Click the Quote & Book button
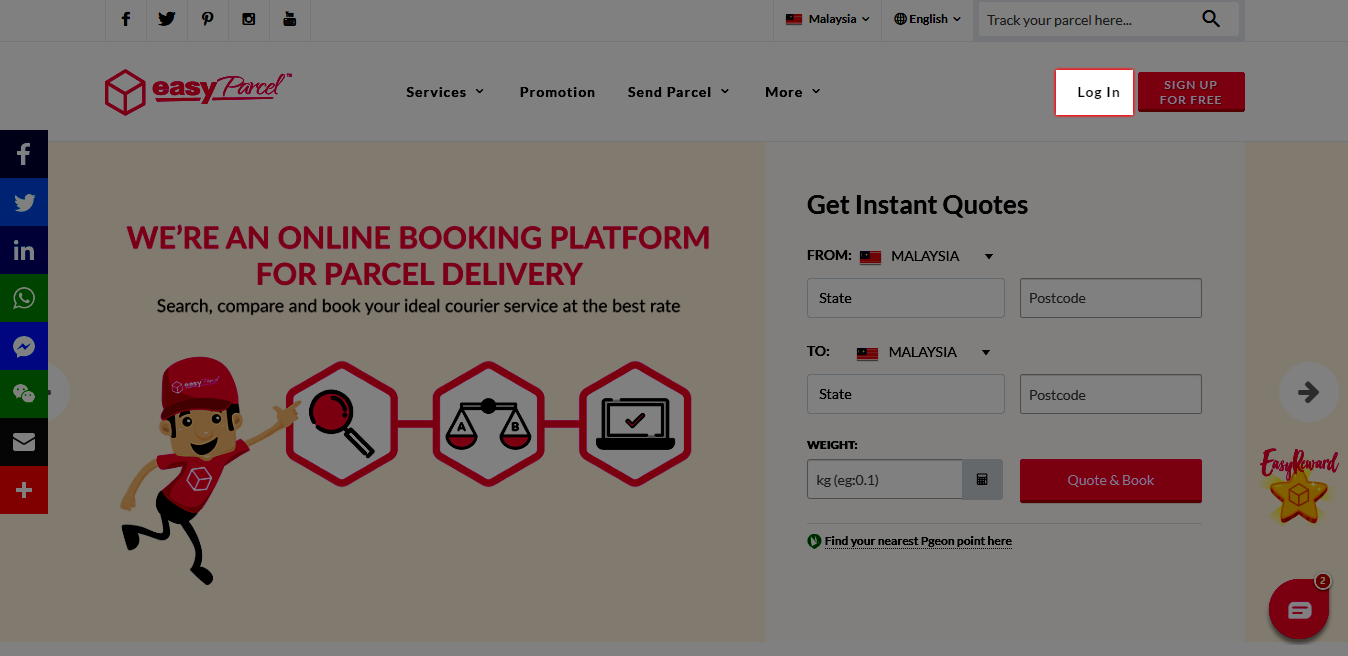Image resolution: width=1348 pixels, height=656 pixels. click(1111, 480)
